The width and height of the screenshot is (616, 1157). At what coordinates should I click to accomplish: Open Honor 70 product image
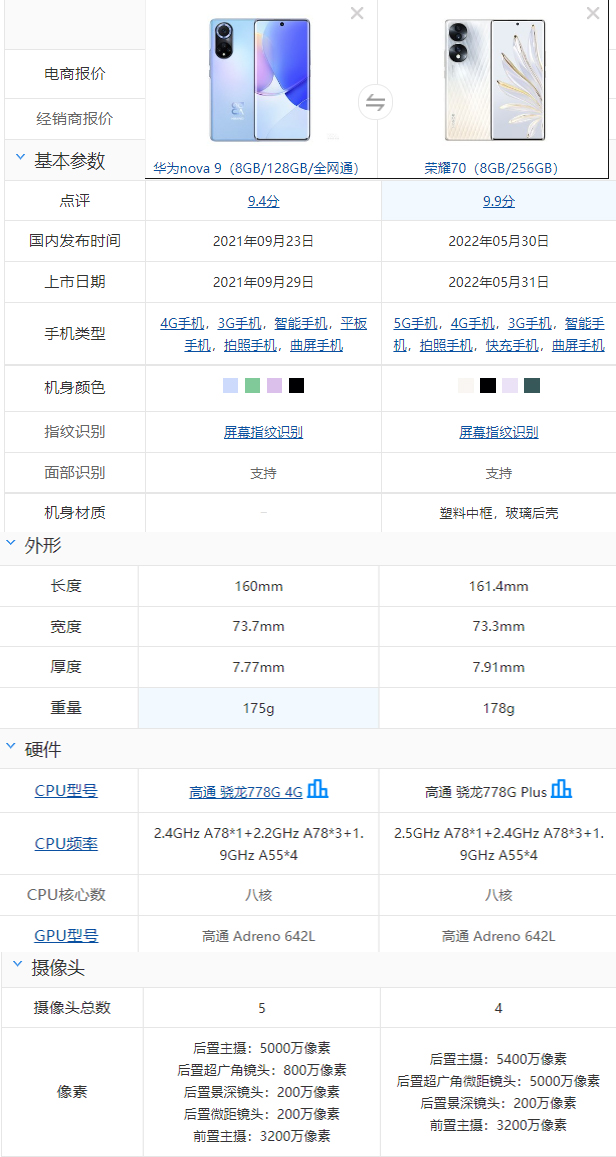495,80
